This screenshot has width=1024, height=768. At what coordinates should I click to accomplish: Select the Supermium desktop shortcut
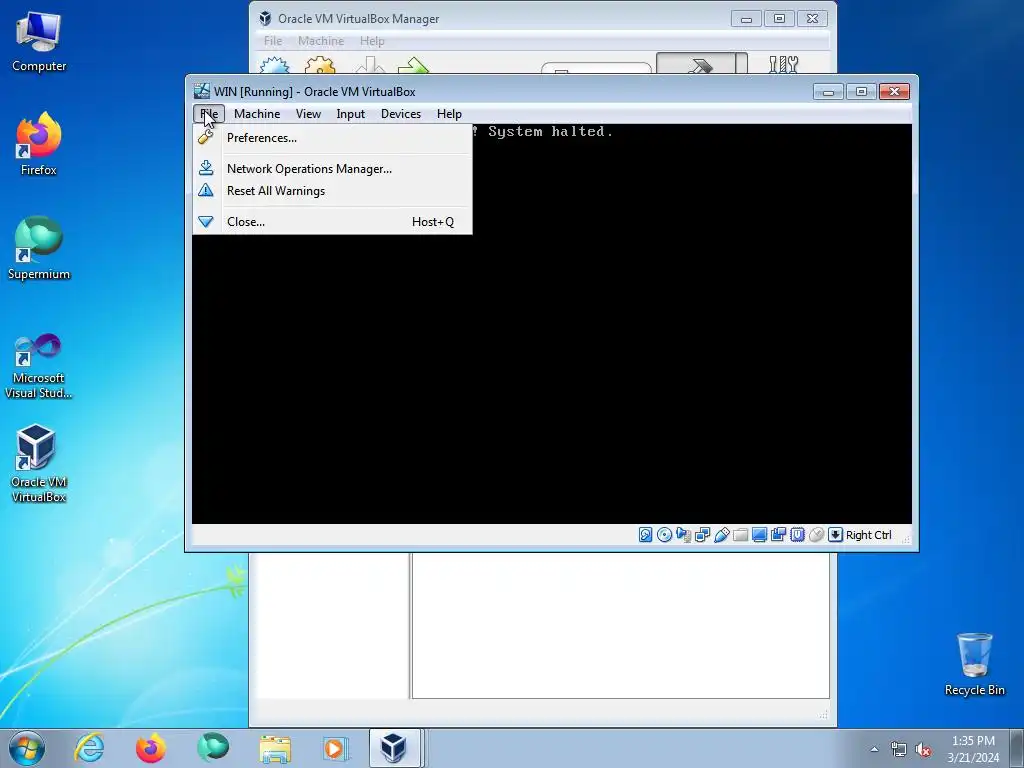(x=39, y=248)
